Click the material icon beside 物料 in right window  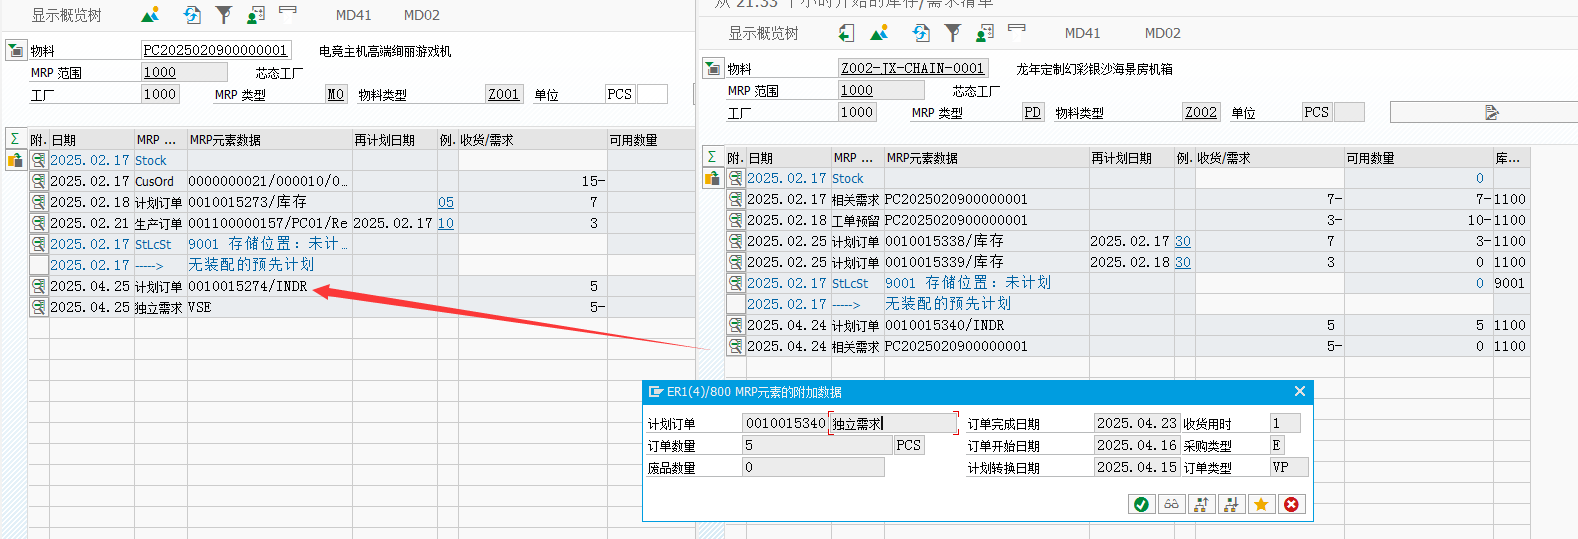(713, 68)
